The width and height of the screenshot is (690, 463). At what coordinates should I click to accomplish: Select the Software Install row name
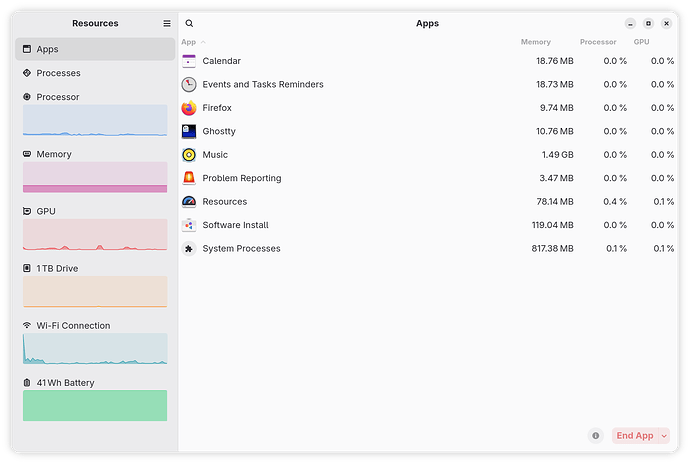click(235, 225)
